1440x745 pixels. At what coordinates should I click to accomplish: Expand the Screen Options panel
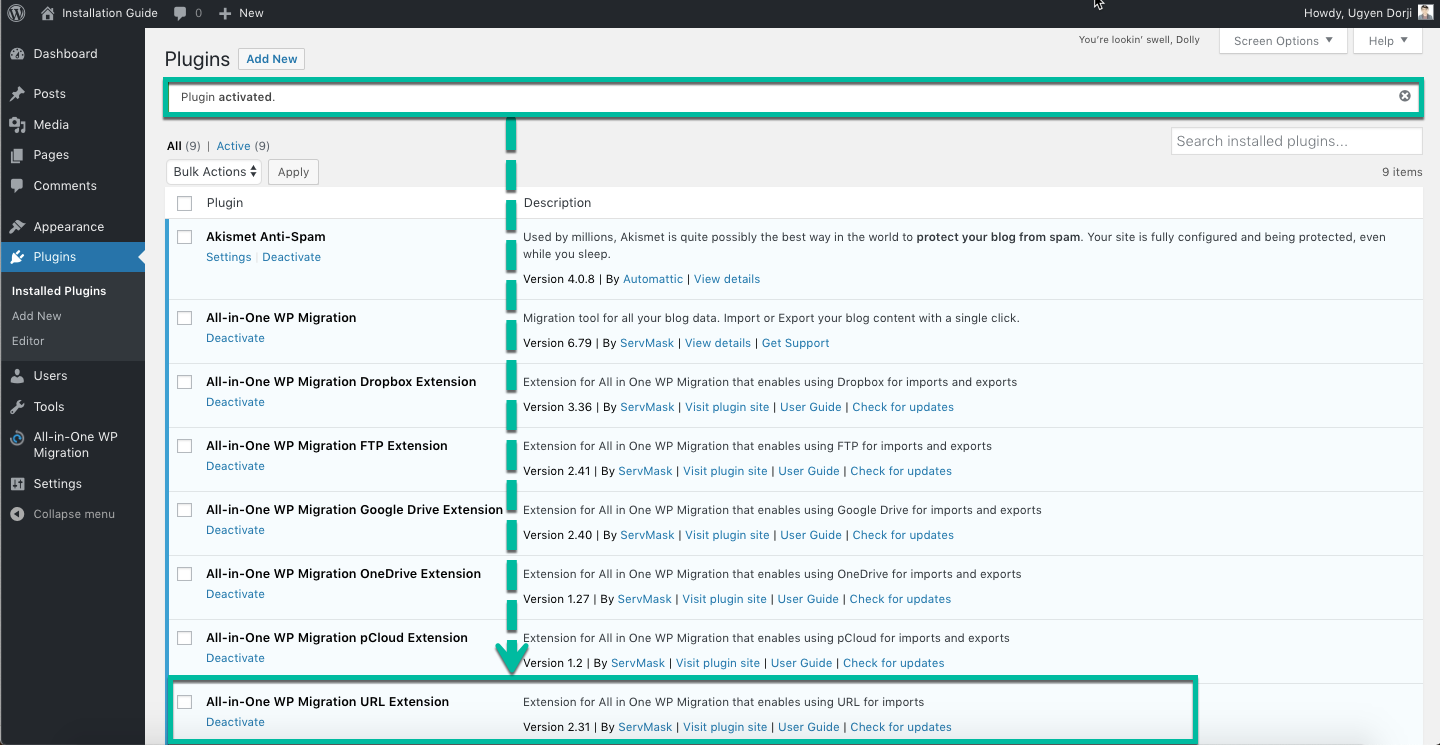pyautogui.click(x=1283, y=41)
